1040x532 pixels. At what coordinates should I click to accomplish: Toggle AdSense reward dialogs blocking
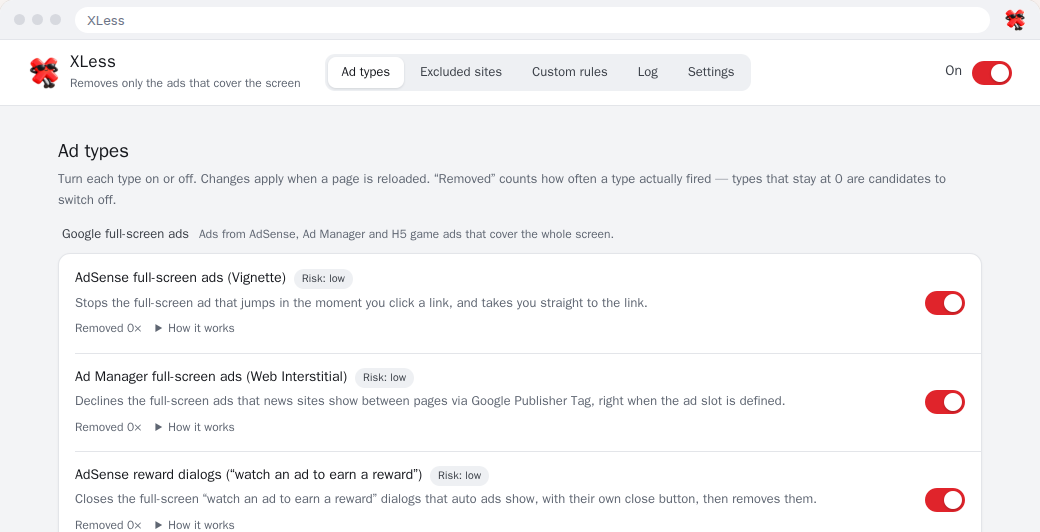[x=944, y=500]
